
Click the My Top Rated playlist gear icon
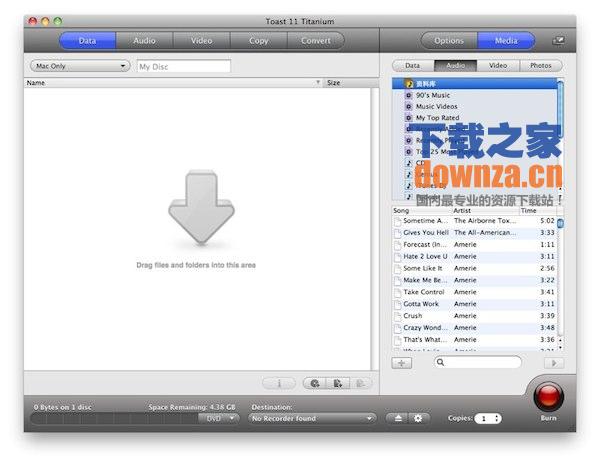408,118
